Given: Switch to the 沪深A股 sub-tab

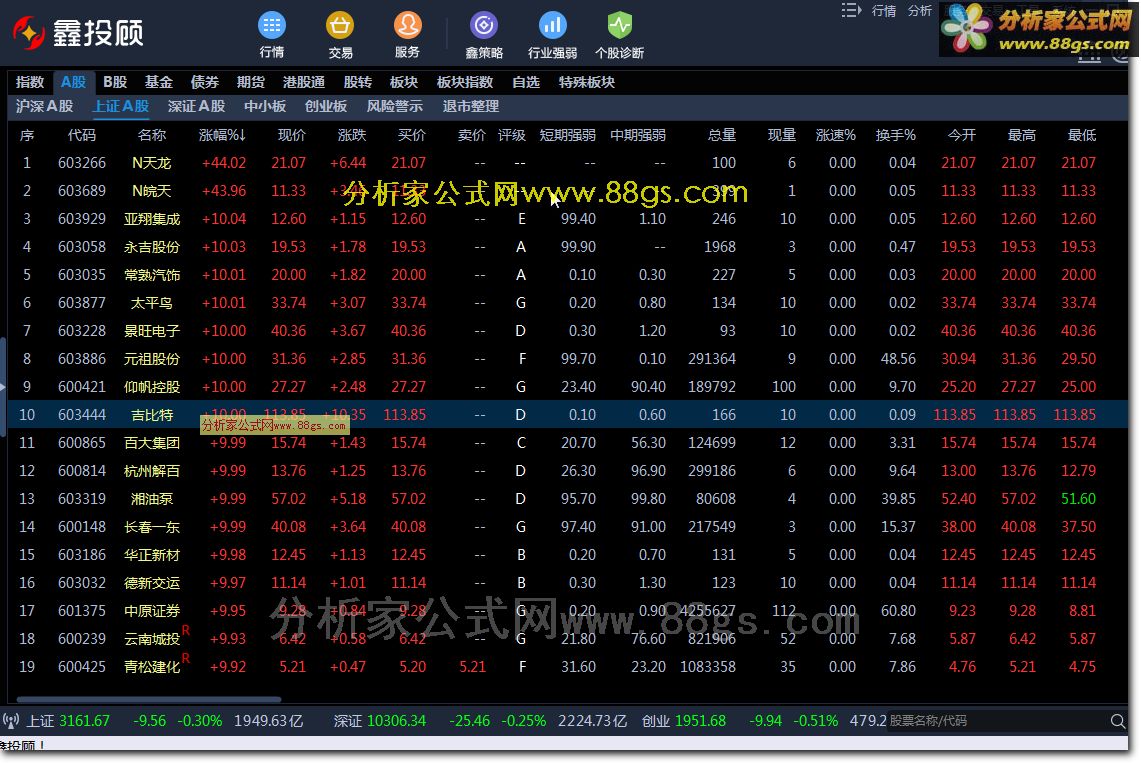Looking at the screenshot, I should [x=44, y=106].
